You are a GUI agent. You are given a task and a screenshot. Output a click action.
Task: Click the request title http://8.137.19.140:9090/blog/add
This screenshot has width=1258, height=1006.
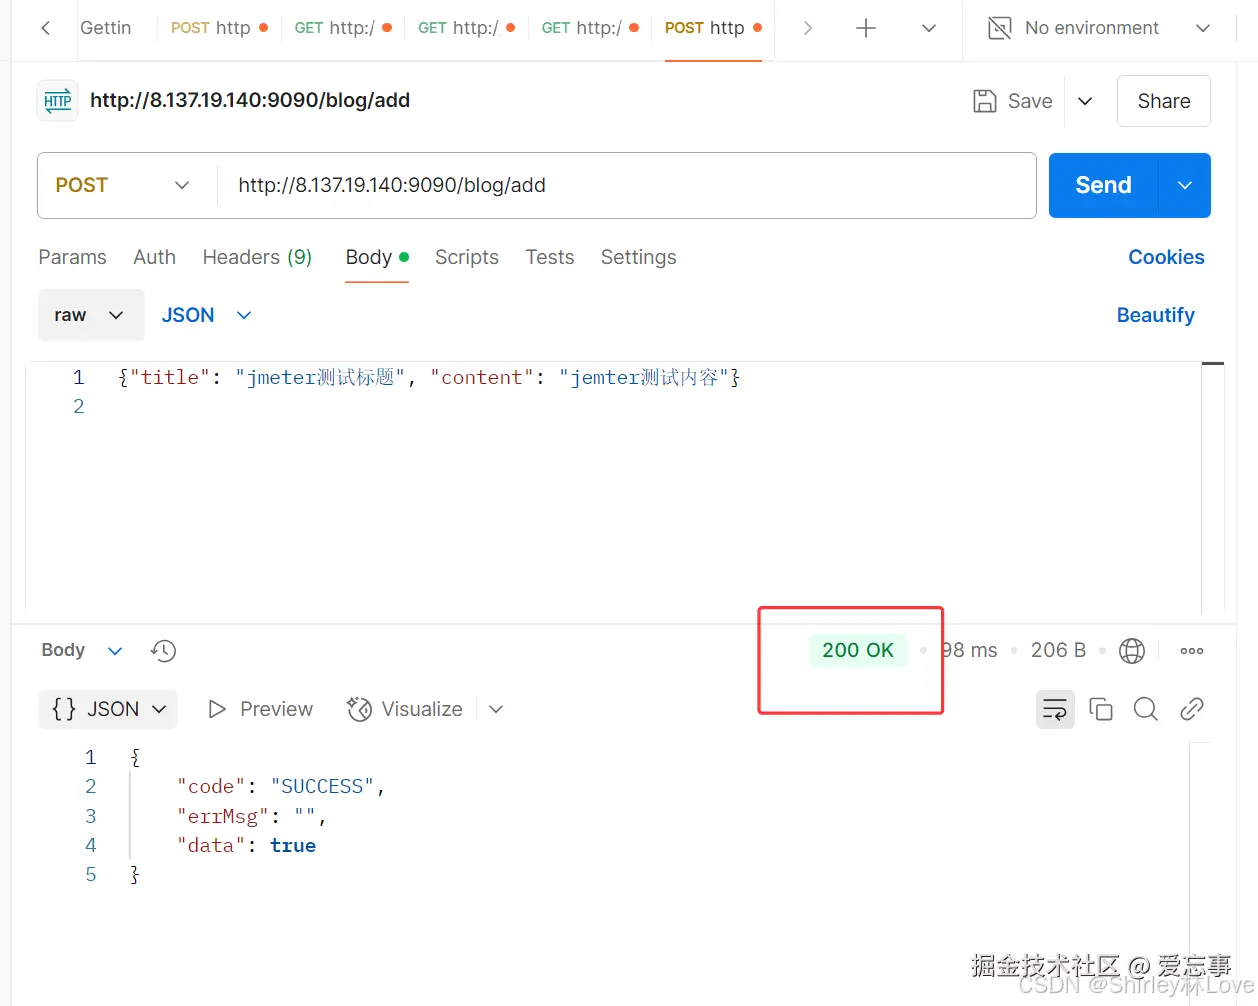pos(250,100)
